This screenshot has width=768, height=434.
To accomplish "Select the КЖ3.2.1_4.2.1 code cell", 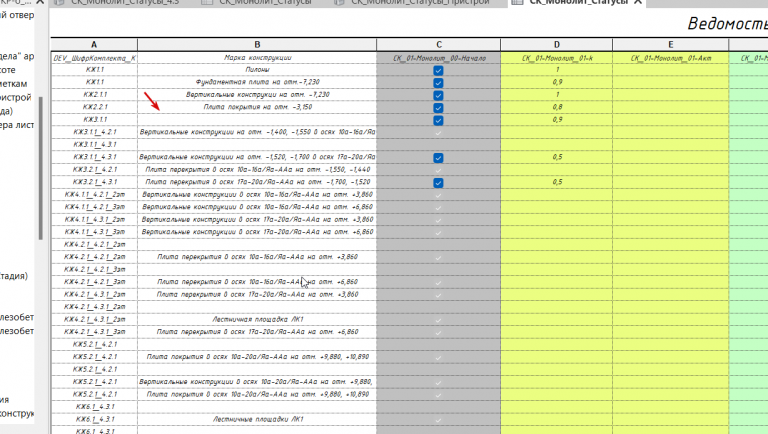I will pos(94,169).
